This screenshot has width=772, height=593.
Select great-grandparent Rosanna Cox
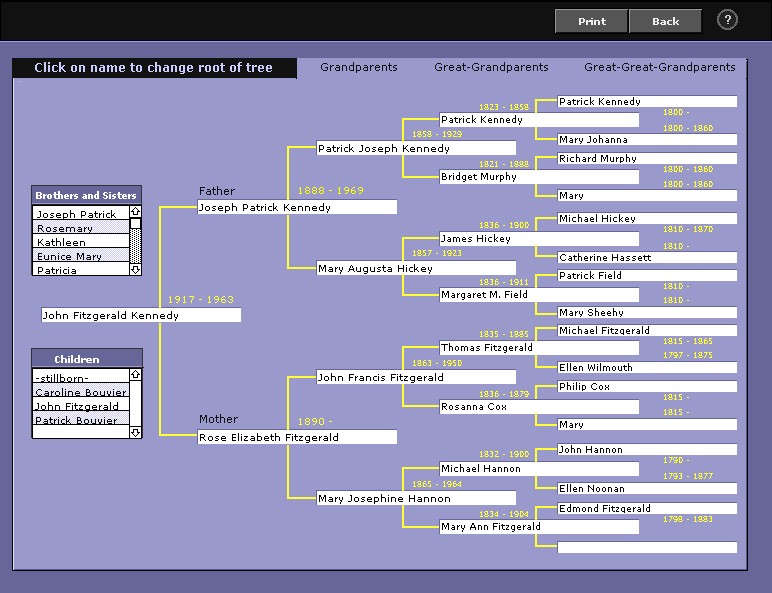point(539,407)
